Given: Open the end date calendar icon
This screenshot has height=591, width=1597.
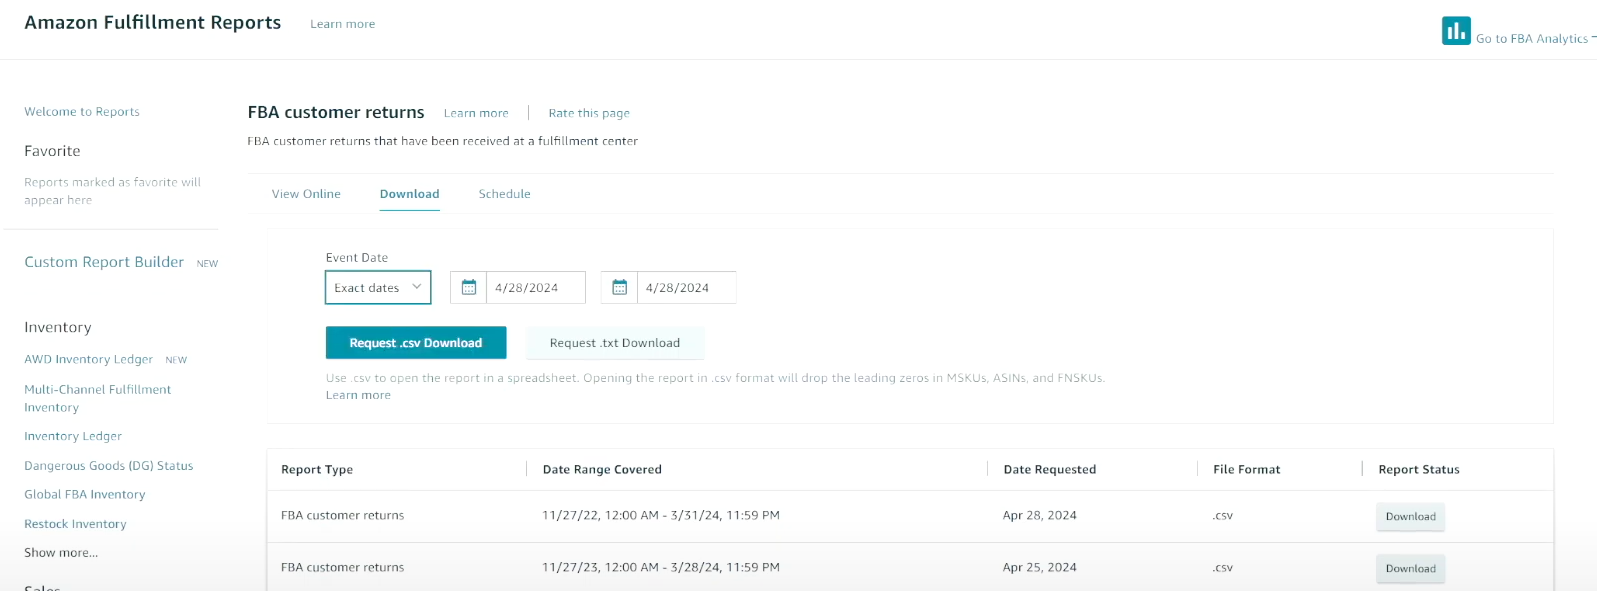Looking at the screenshot, I should coord(620,288).
